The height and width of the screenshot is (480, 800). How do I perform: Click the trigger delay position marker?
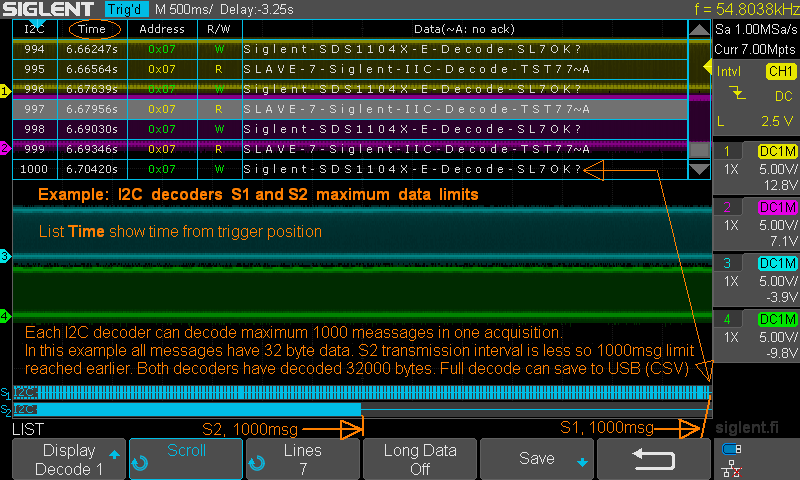tap(38, 23)
